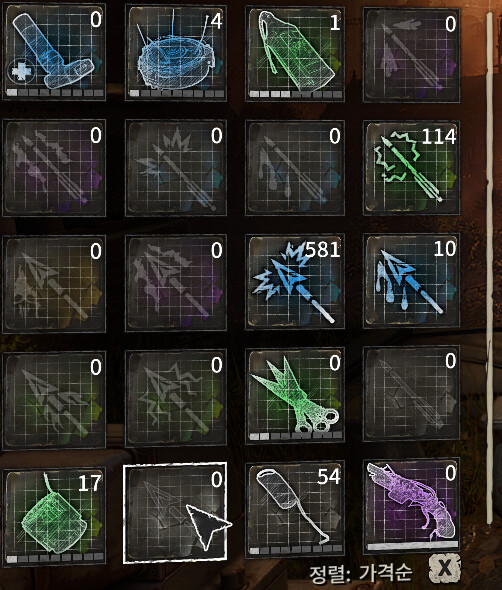Image resolution: width=502 pixels, height=590 pixels.
Task: Click the X sort key button
Action: click(x=445, y=568)
